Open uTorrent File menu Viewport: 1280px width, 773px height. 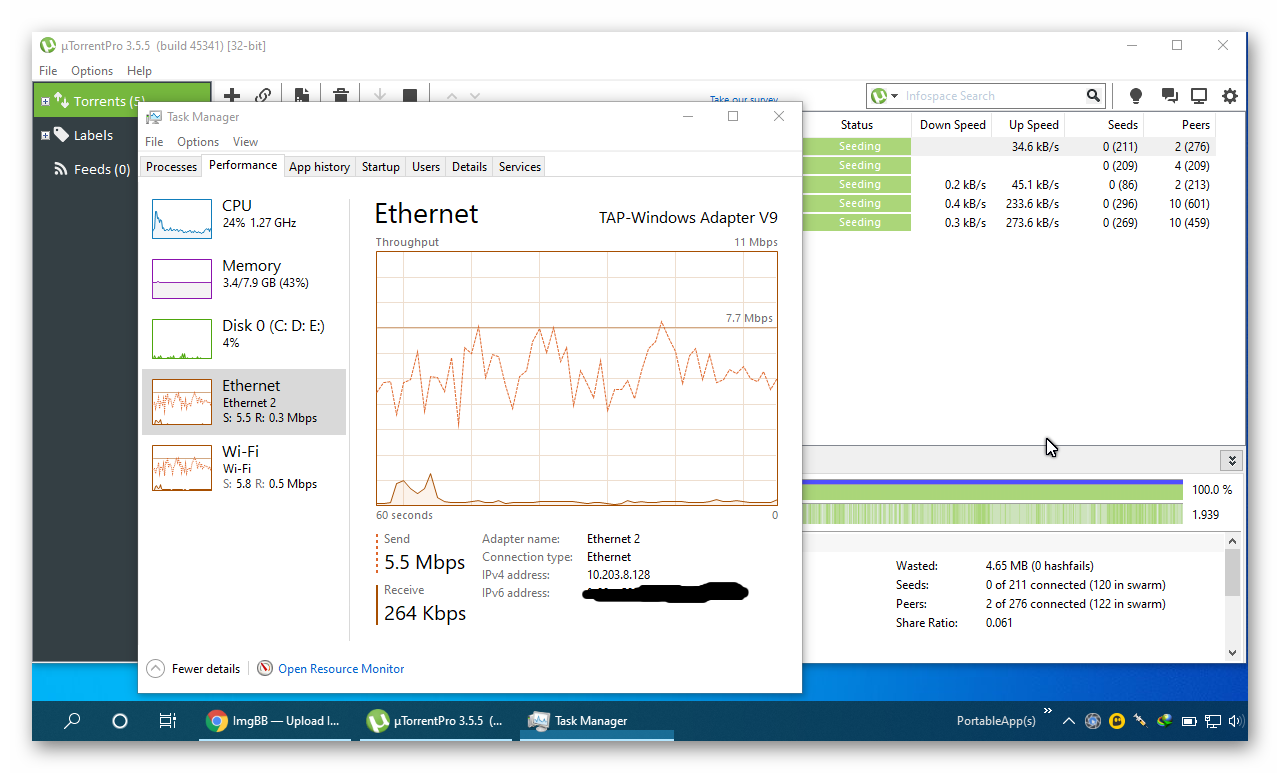pyautogui.click(x=48, y=71)
